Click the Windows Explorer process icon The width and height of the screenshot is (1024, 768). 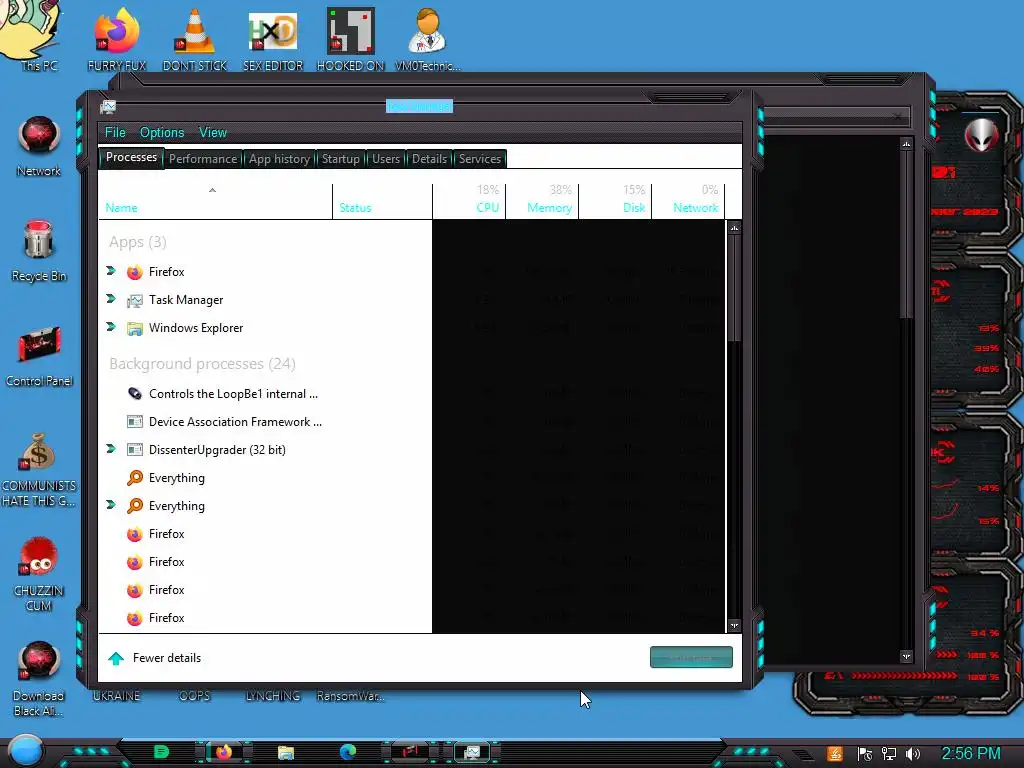135,328
